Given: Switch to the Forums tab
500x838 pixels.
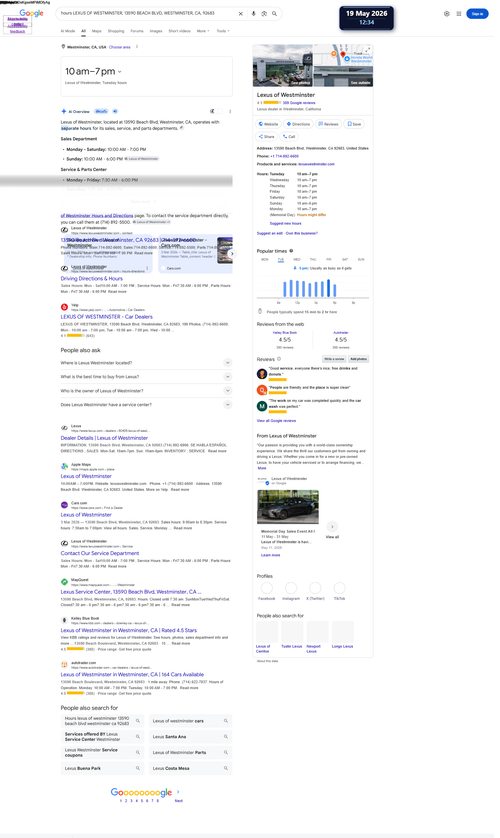Looking at the screenshot, I should coord(137,31).
